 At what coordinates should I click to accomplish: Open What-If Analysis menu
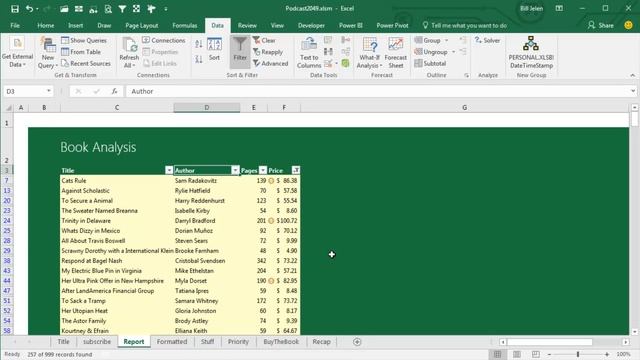click(x=369, y=53)
